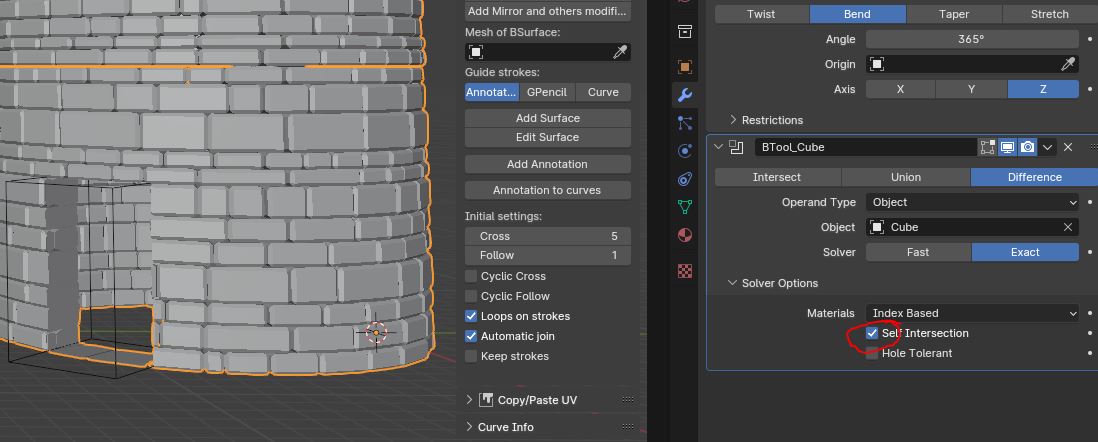Open the Material properties tab icon

click(685, 236)
